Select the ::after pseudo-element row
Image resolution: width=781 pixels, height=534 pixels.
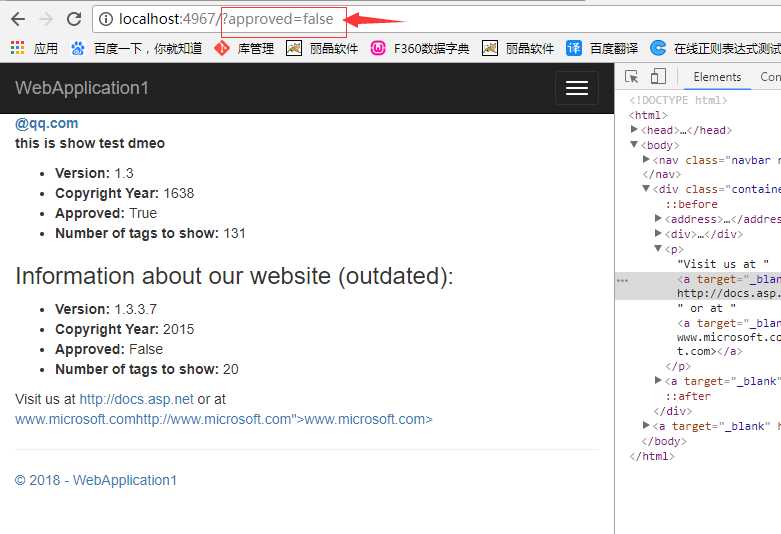click(688, 397)
